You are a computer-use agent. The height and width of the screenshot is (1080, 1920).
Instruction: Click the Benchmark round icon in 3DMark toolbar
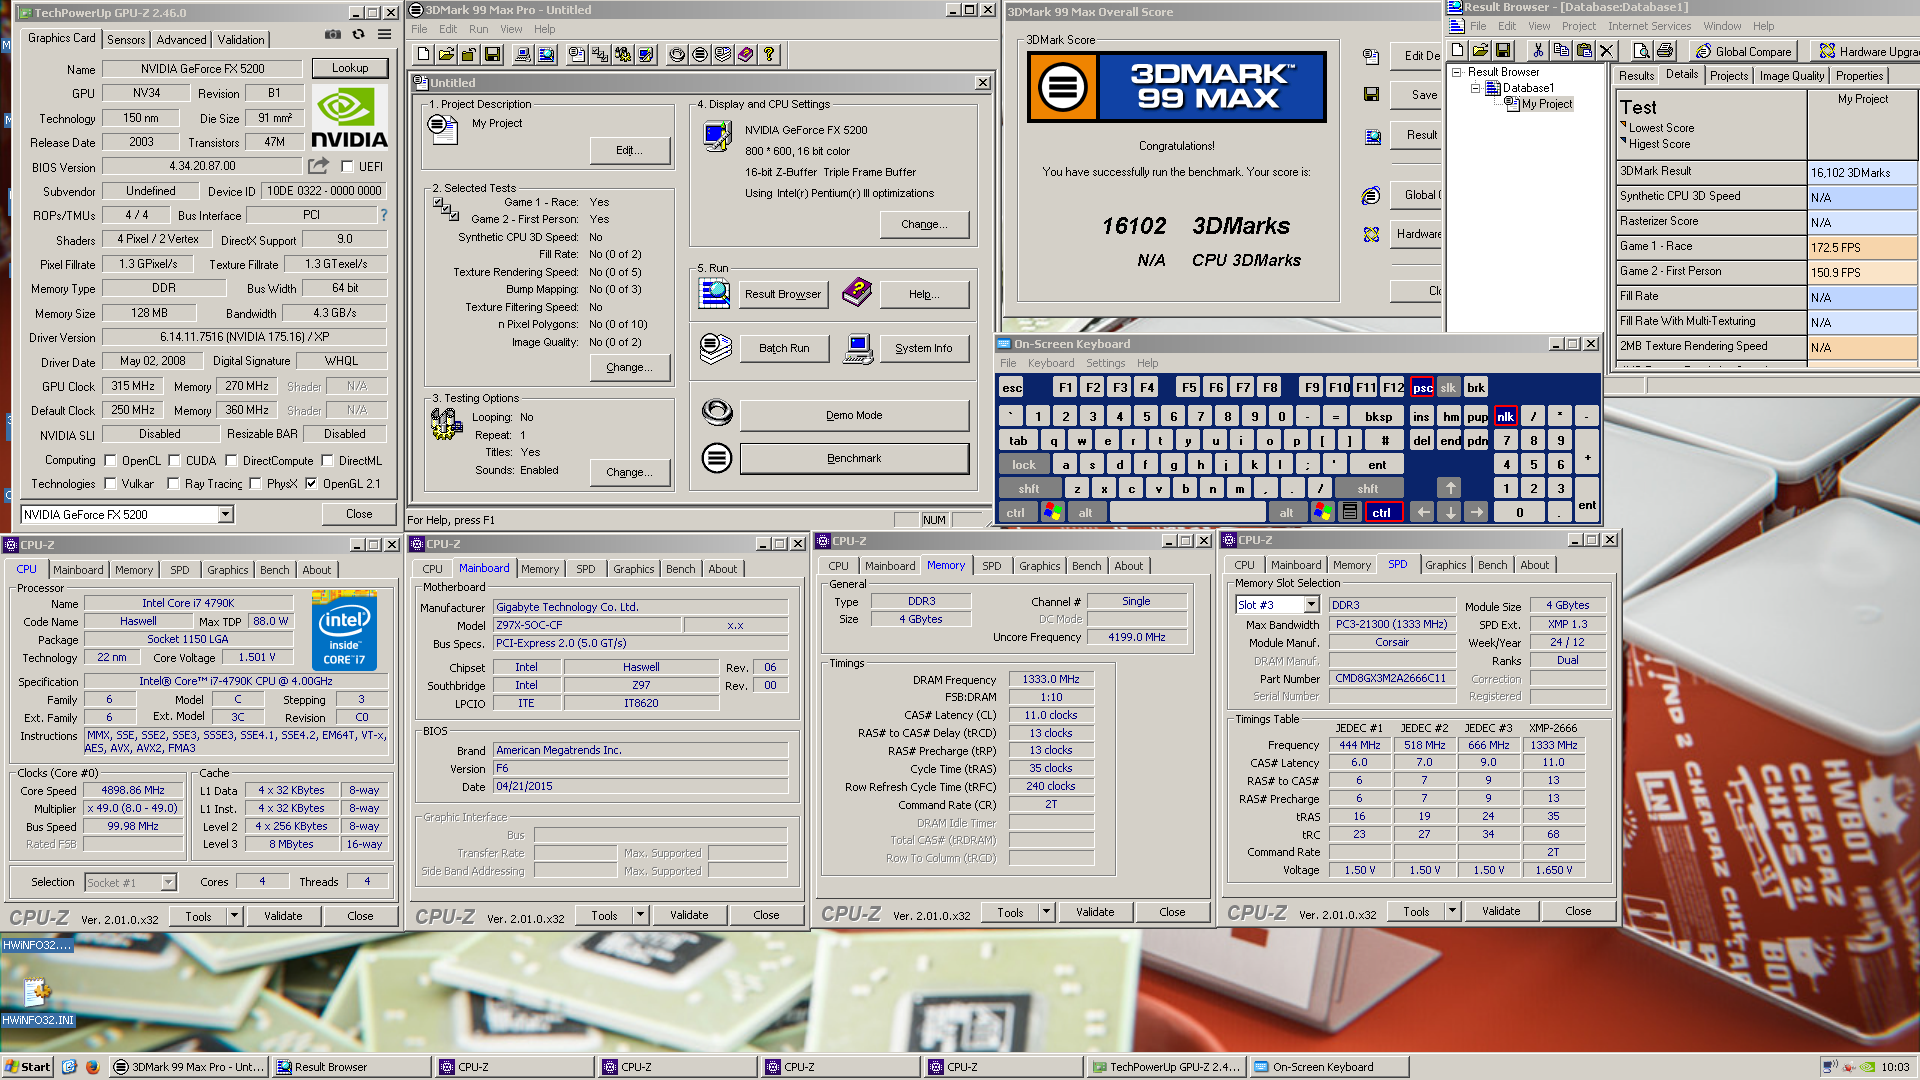pos(700,54)
